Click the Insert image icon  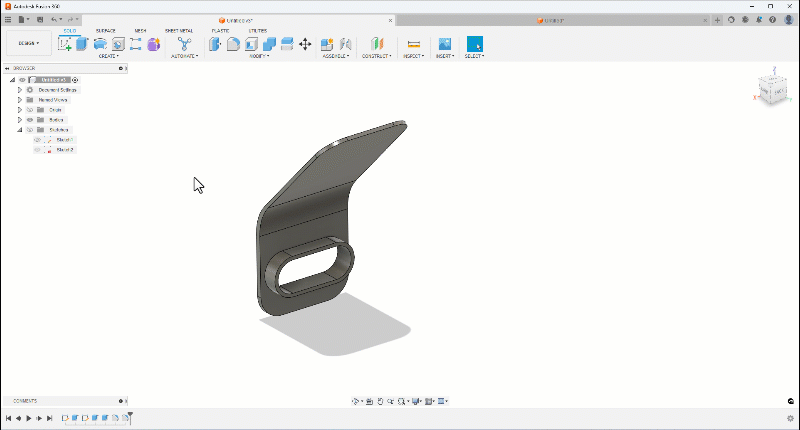click(445, 44)
